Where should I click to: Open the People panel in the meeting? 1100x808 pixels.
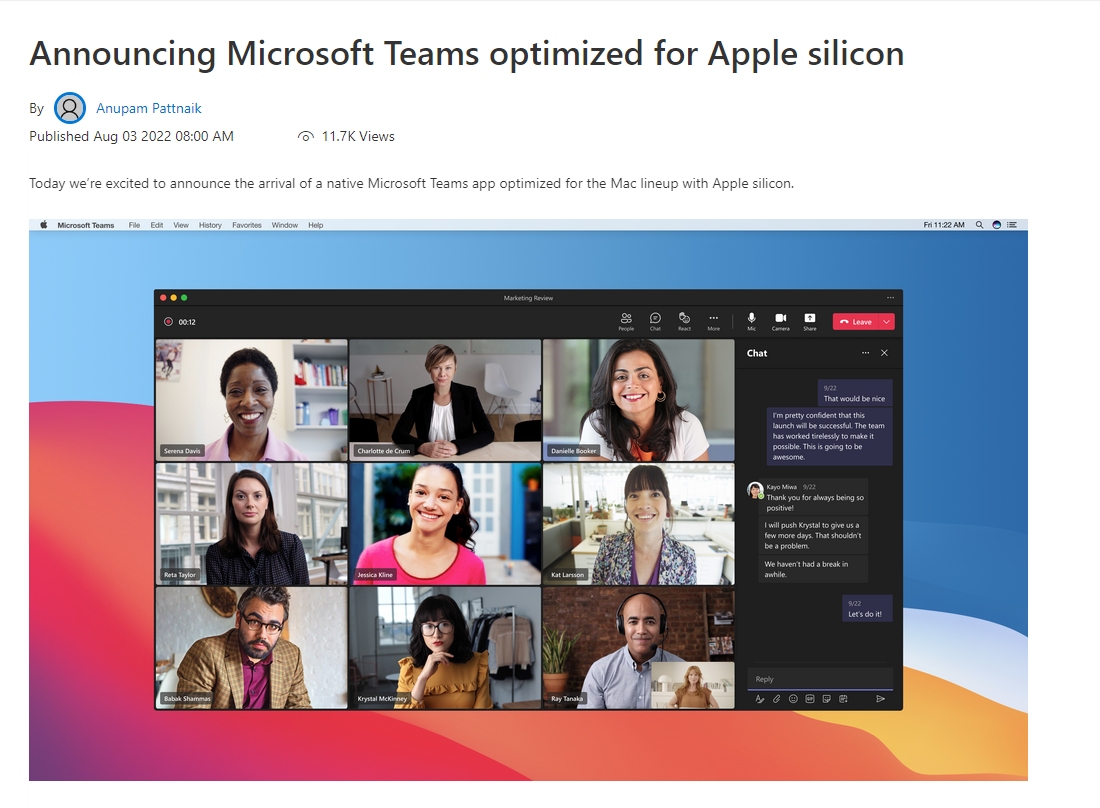coord(626,321)
